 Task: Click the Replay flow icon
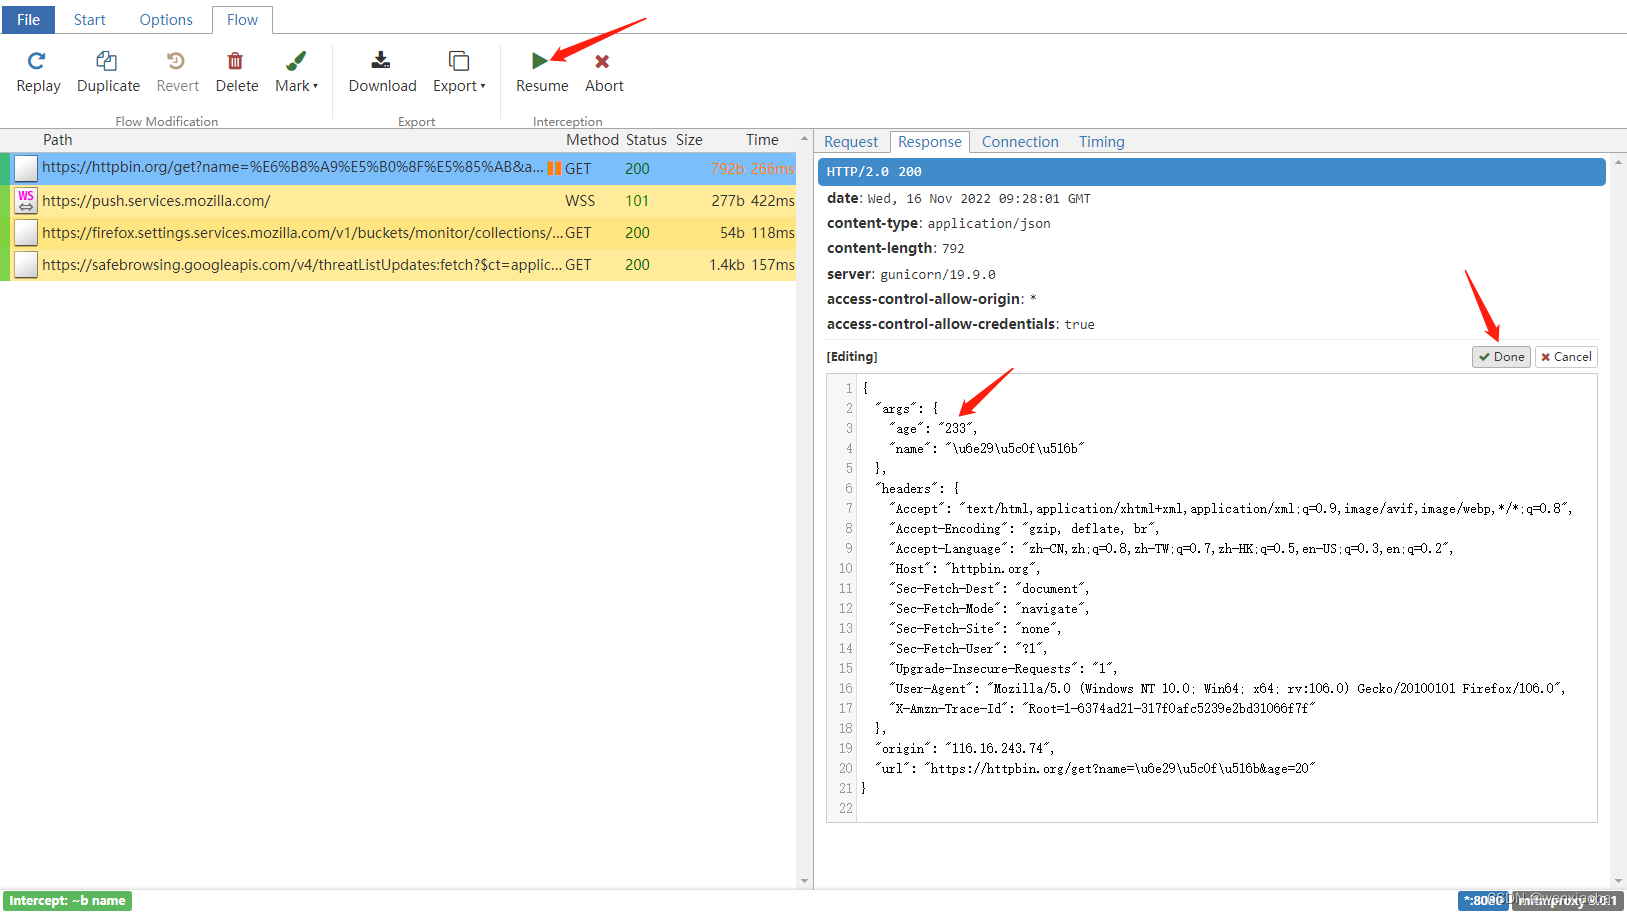[x=37, y=61]
